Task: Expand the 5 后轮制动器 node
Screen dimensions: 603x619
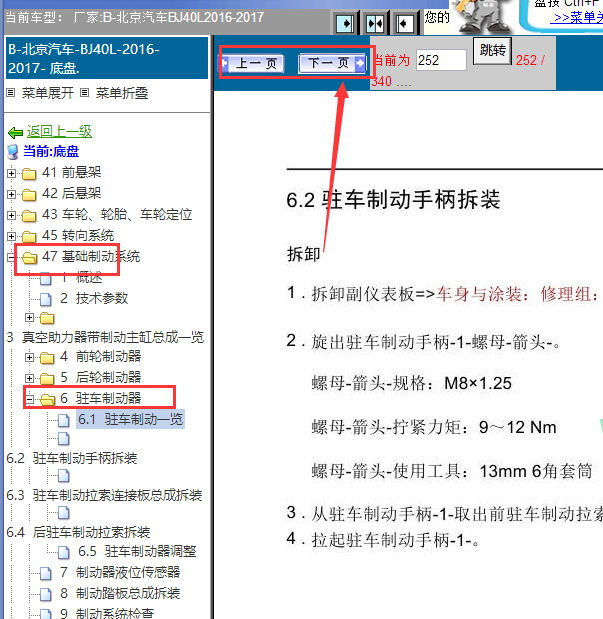Action: click(x=29, y=378)
